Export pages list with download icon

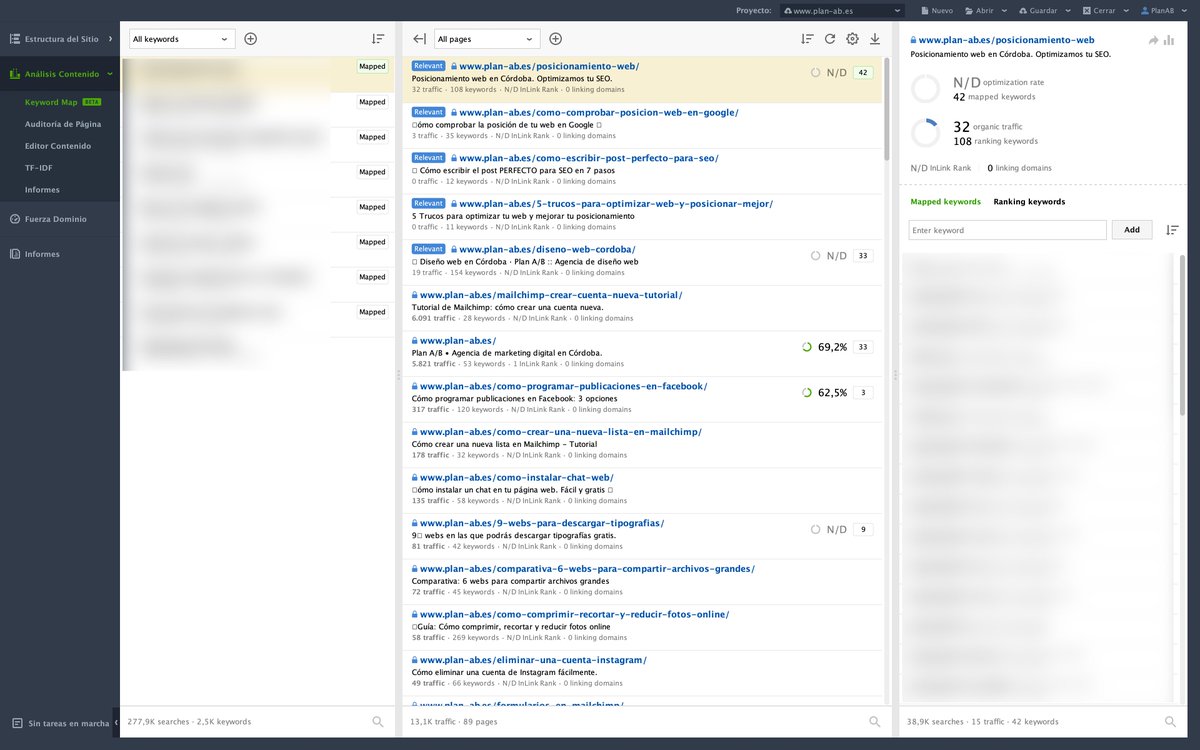click(875, 39)
